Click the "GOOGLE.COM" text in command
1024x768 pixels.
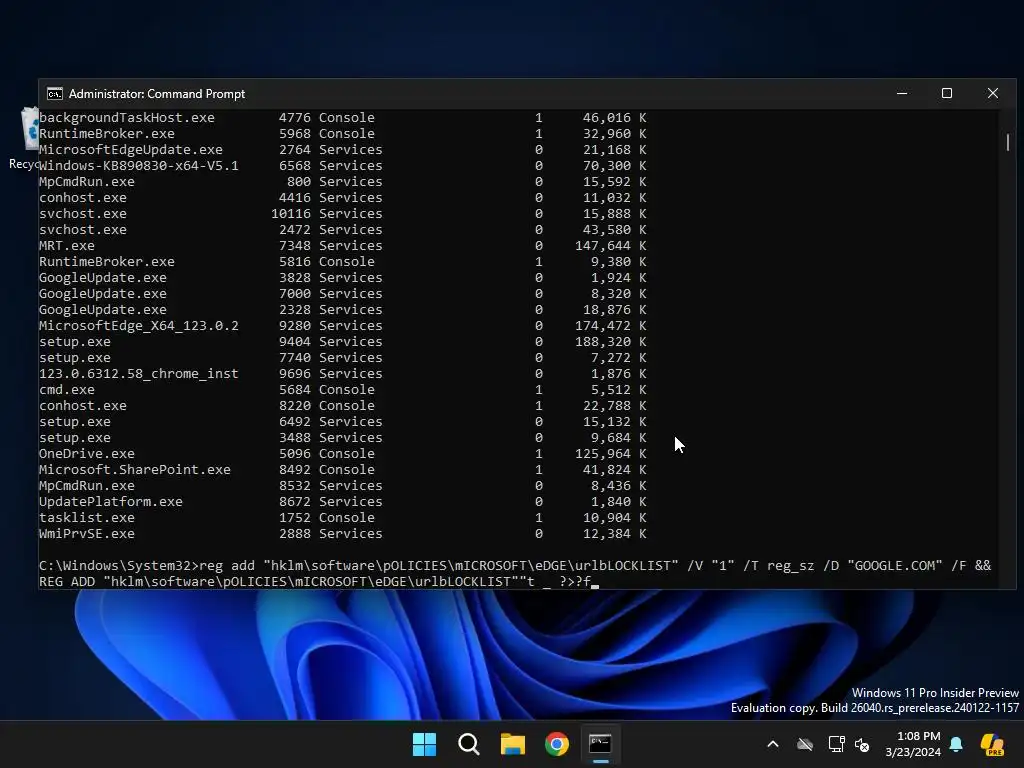(x=895, y=566)
